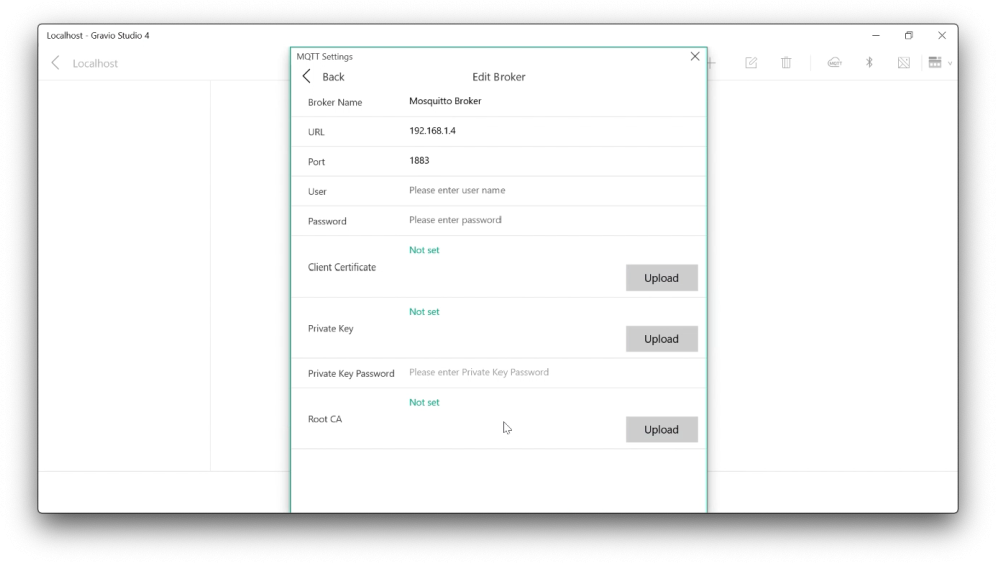Focus the Private Key Password field
Screen dimensions: 996x563
coord(553,372)
